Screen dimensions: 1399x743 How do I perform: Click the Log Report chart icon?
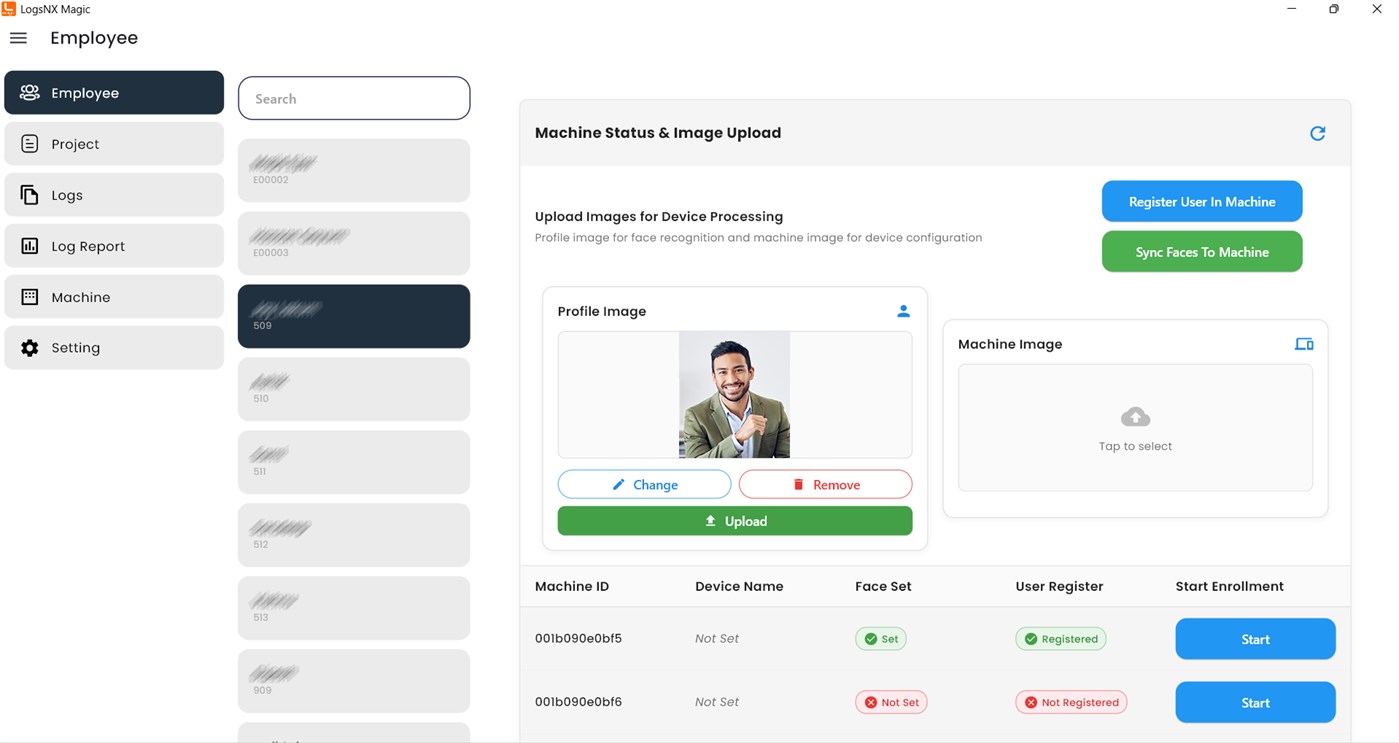coord(30,246)
